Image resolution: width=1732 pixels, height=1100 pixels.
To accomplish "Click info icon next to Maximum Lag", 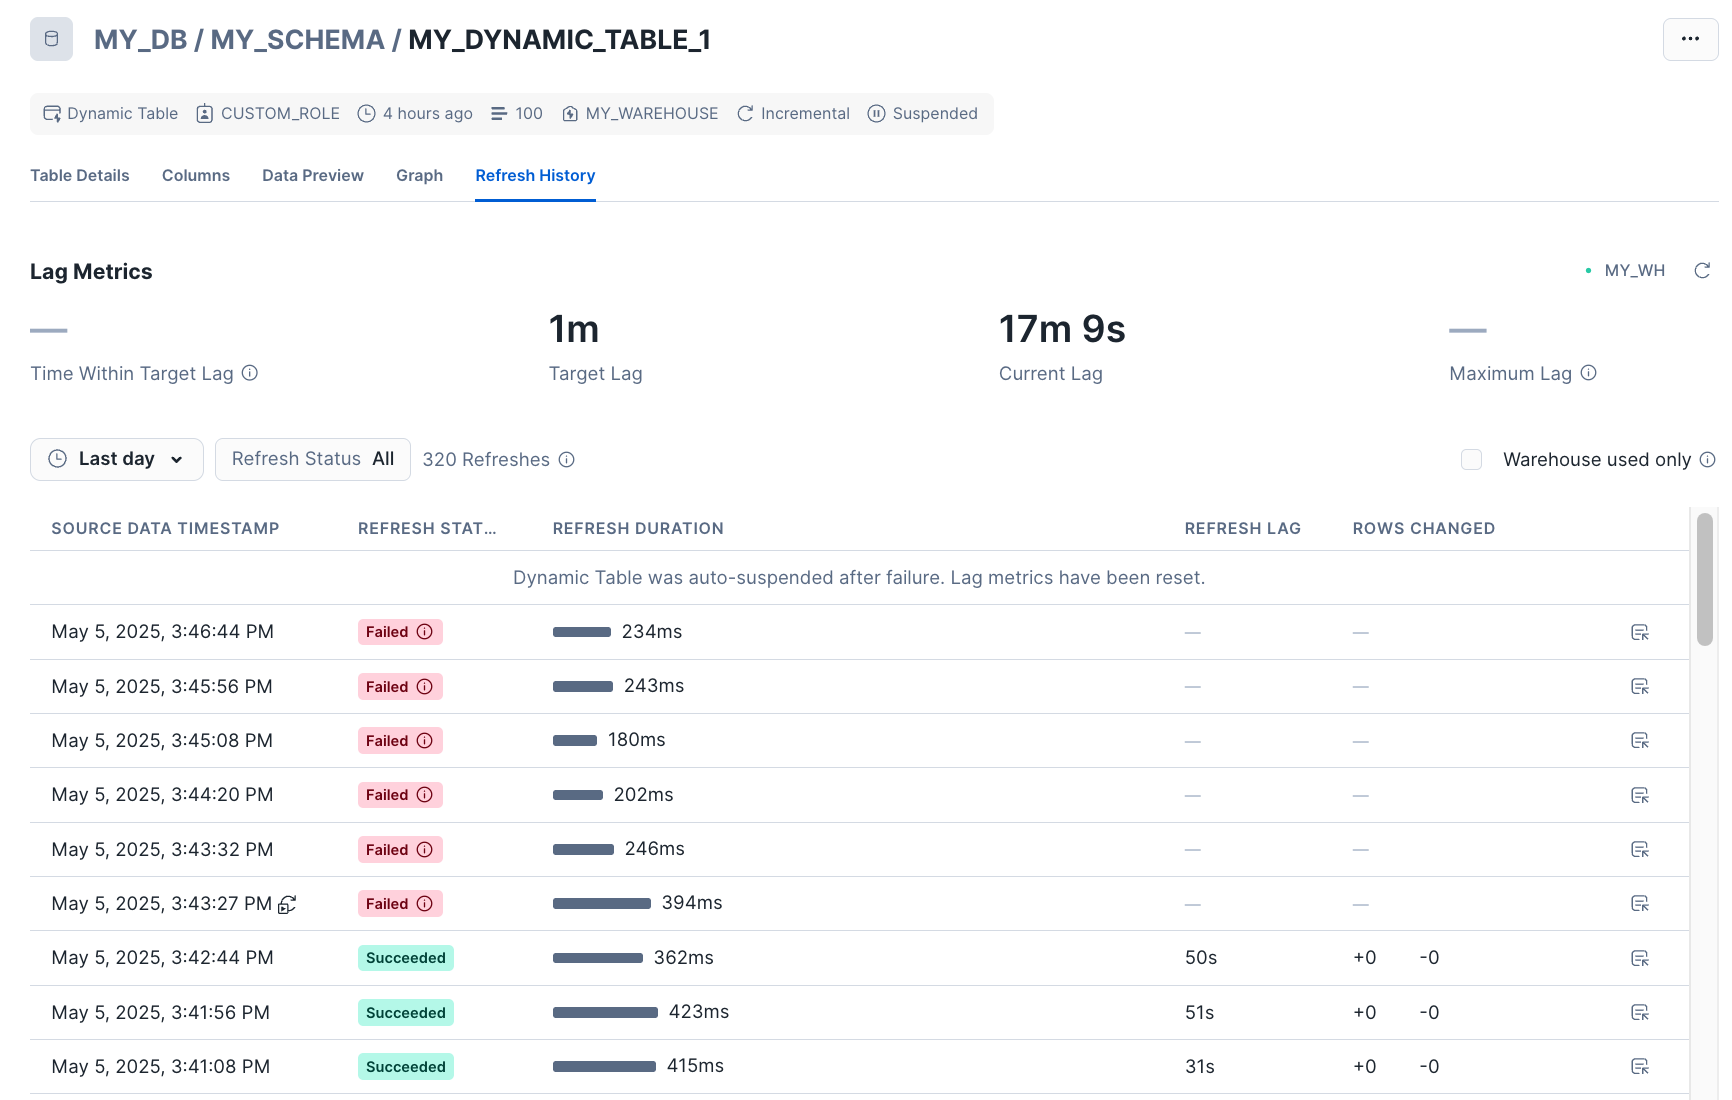I will pos(1588,373).
